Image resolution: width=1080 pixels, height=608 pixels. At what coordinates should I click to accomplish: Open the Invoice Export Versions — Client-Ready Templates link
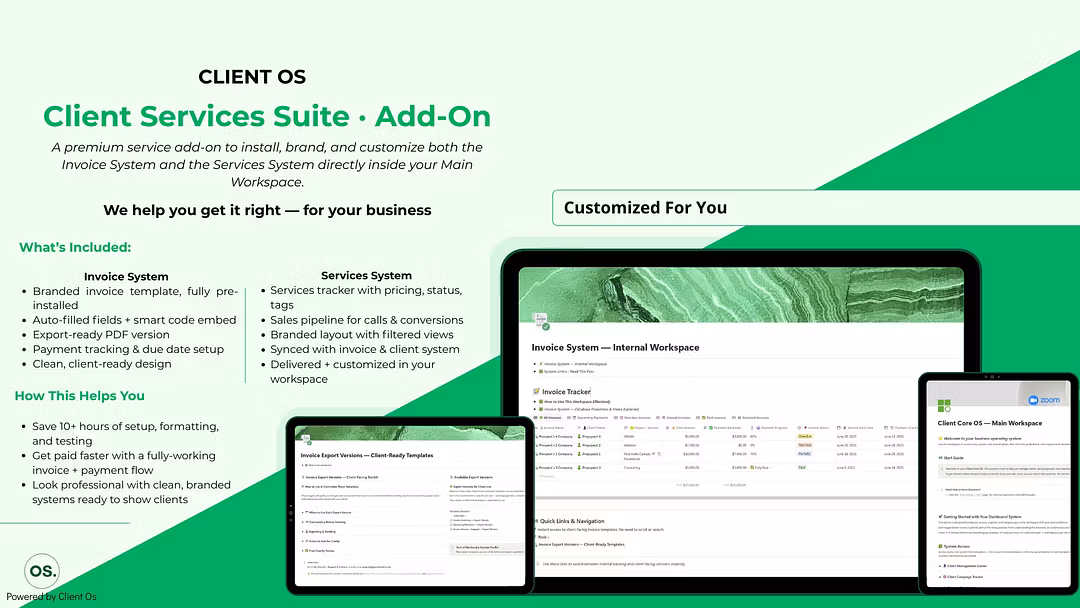coord(583,545)
